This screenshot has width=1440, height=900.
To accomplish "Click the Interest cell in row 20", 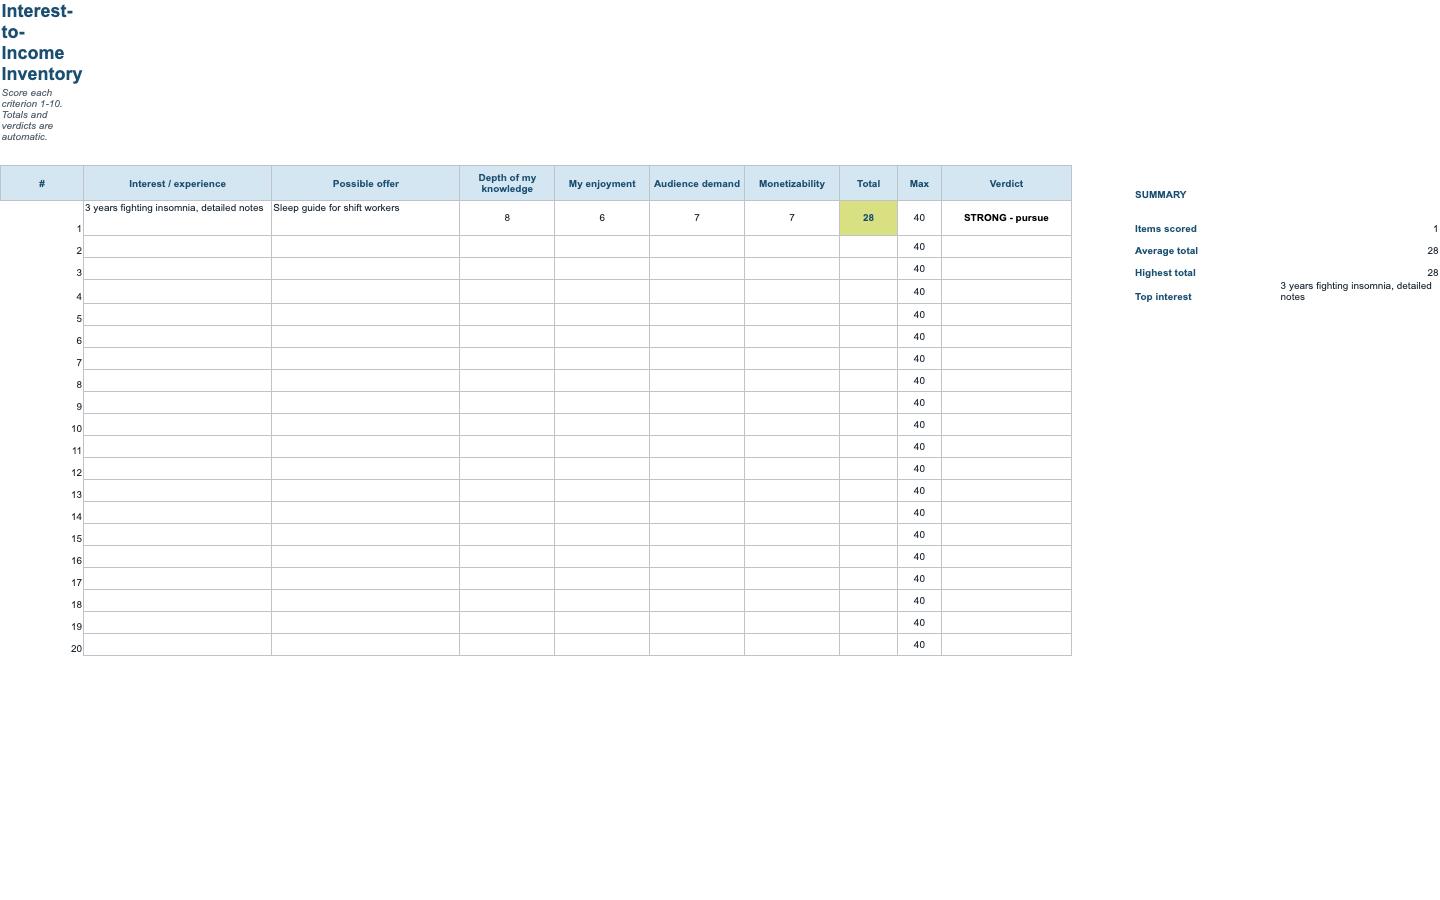I will [177, 645].
